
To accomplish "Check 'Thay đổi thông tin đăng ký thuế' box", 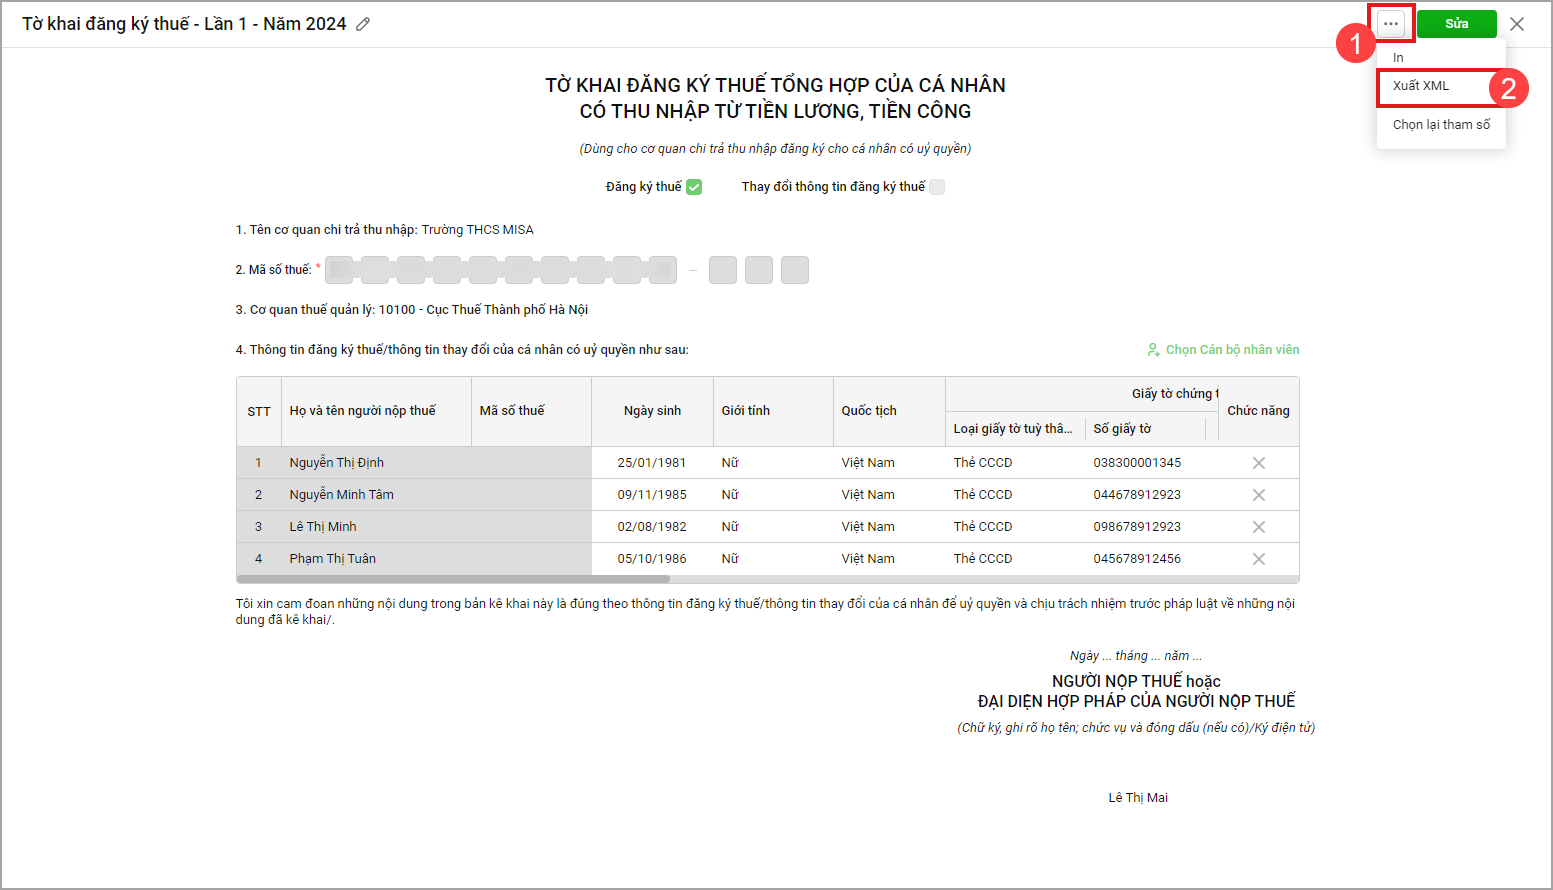I will (x=937, y=187).
